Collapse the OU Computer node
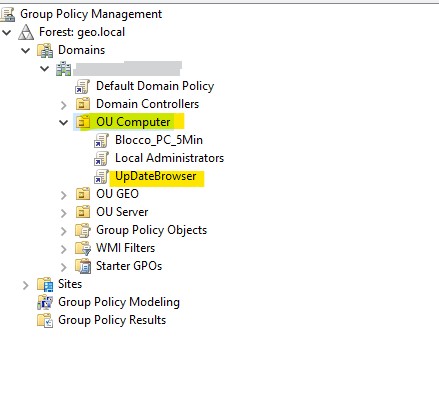This screenshot has height=395, width=439. (63, 123)
